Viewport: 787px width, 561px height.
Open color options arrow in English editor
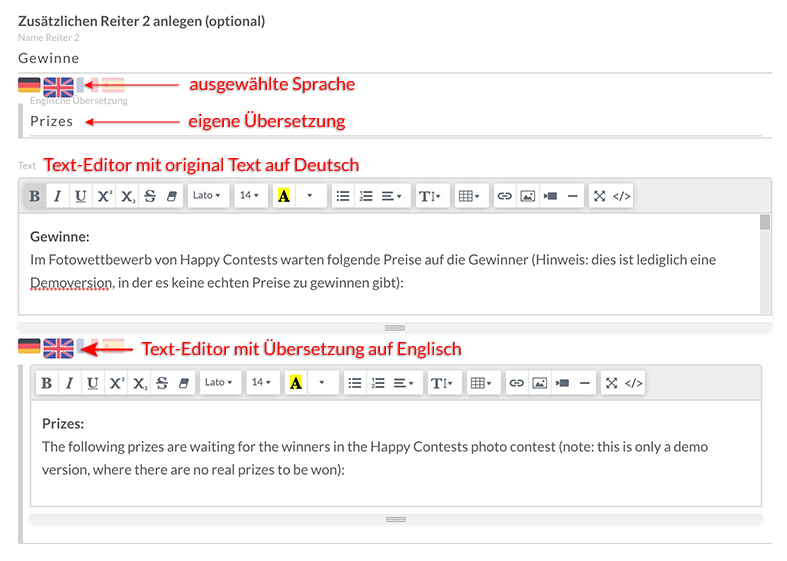coord(322,383)
